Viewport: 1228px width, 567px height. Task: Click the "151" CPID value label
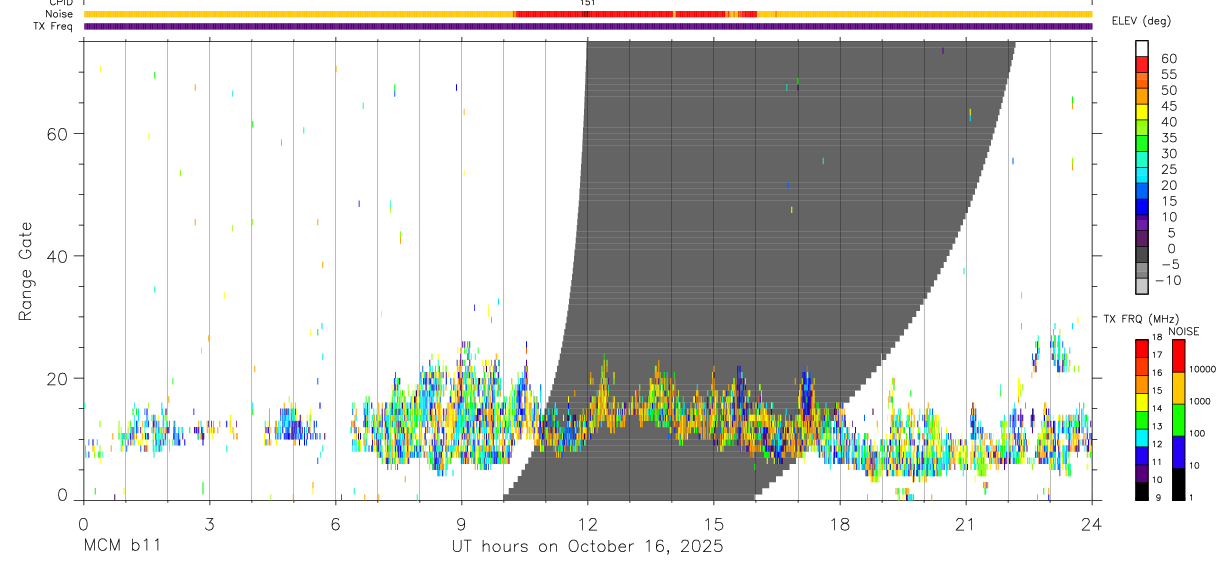(588, 3)
